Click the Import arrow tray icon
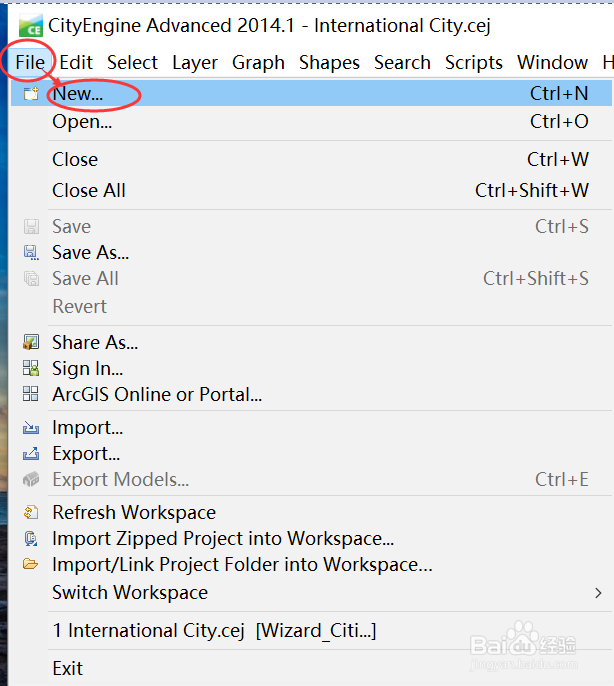614x686 pixels. pyautogui.click(x=31, y=427)
